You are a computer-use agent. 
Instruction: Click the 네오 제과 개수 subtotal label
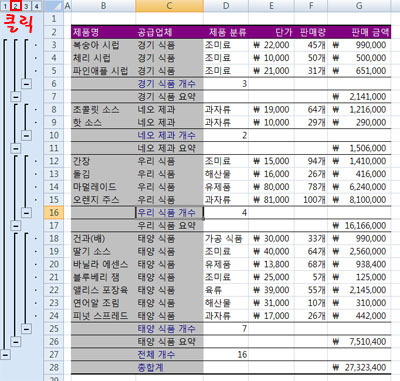[169, 135]
